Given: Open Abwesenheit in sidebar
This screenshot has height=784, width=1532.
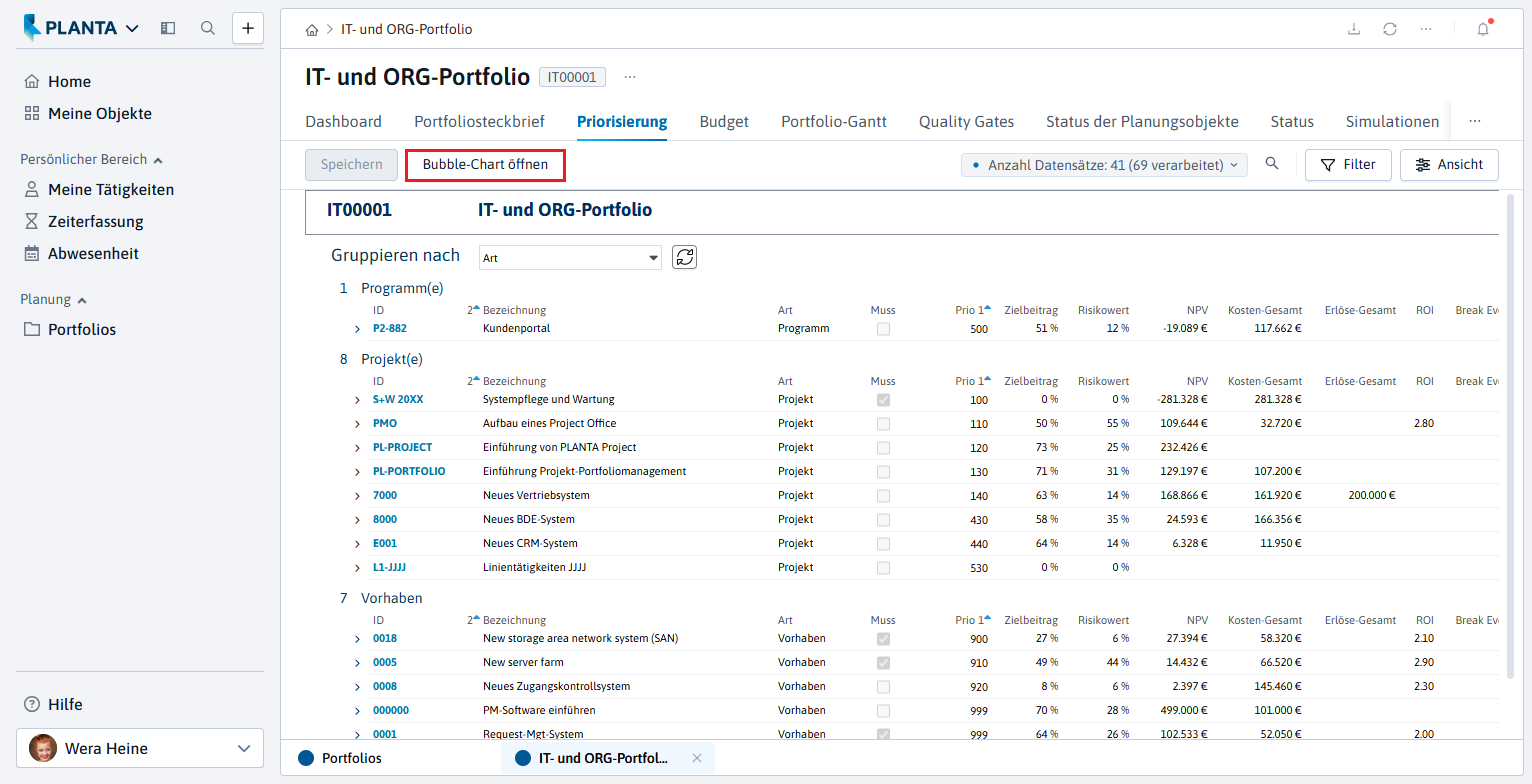Looking at the screenshot, I should [82, 254].
